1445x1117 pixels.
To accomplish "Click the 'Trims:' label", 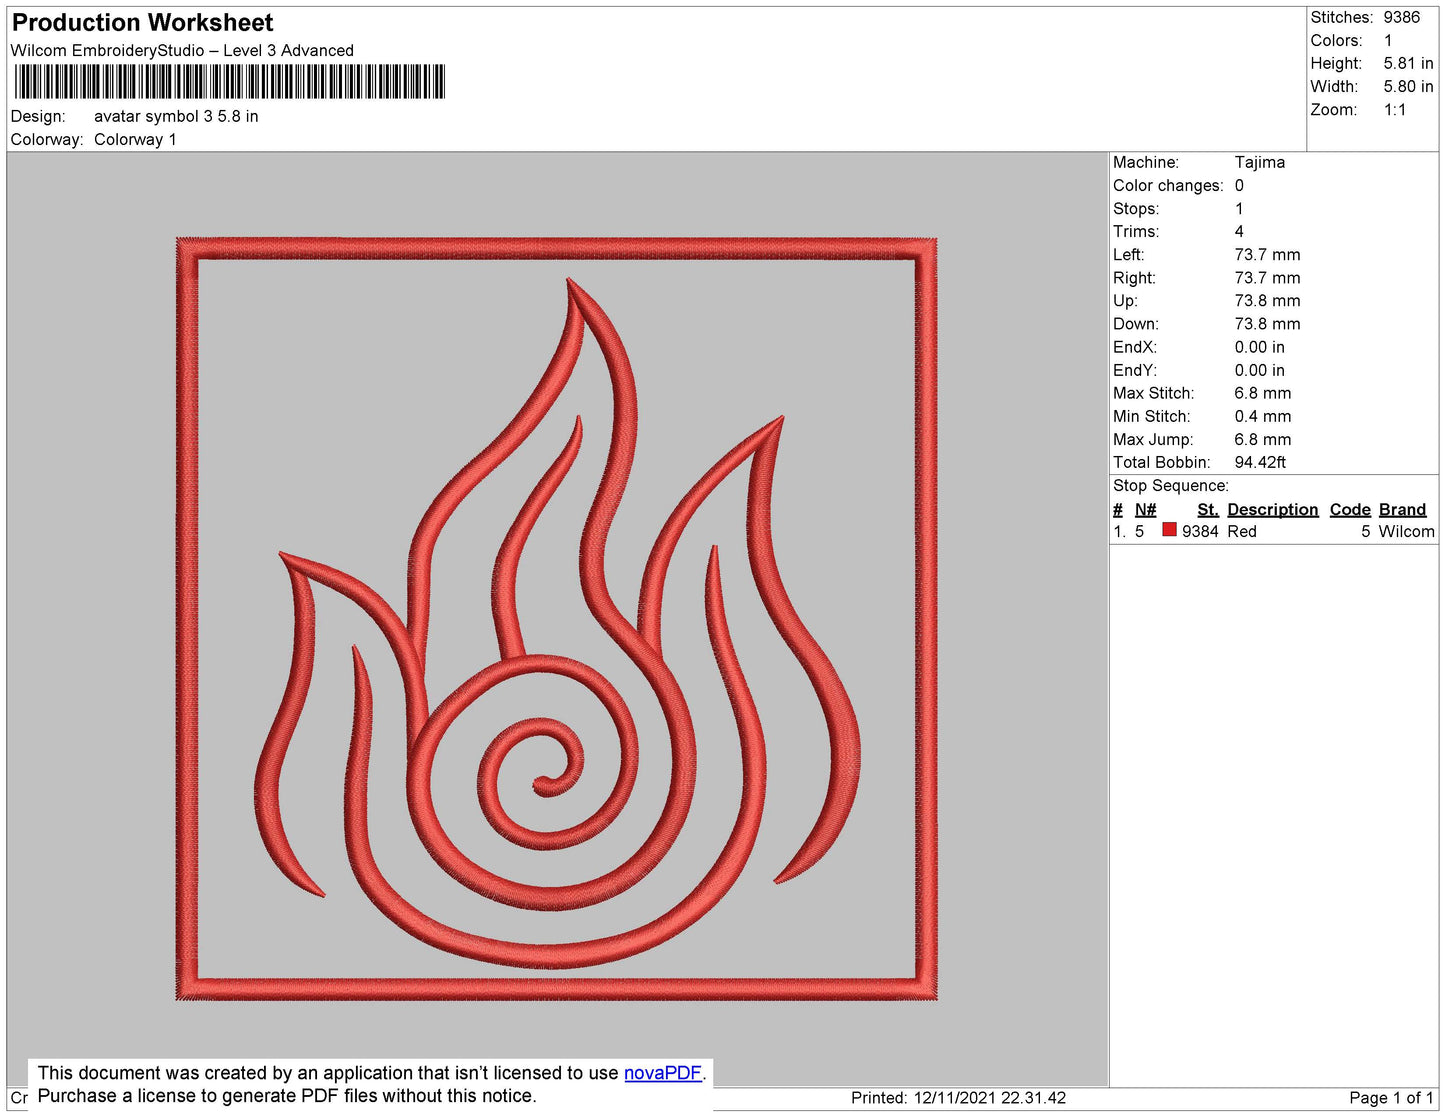I will pos(1136,232).
